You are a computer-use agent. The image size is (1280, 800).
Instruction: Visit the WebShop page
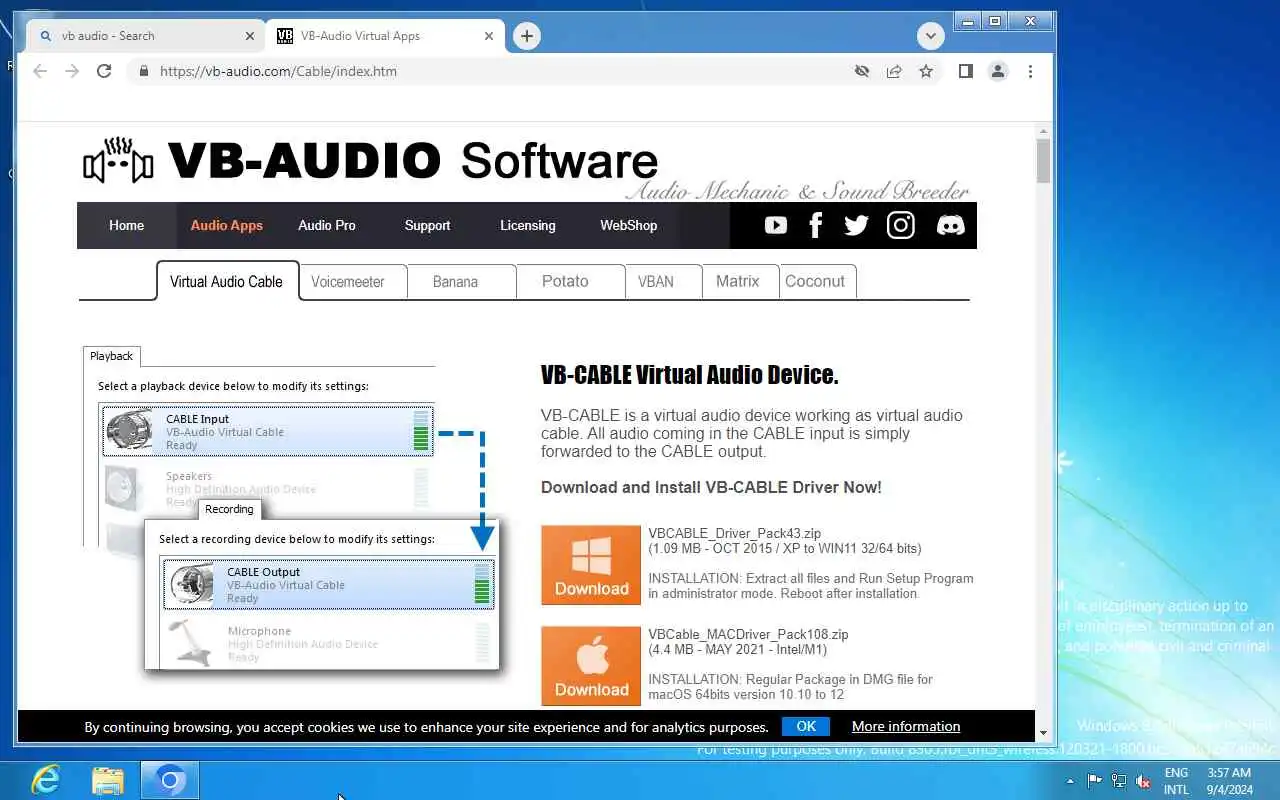point(628,225)
